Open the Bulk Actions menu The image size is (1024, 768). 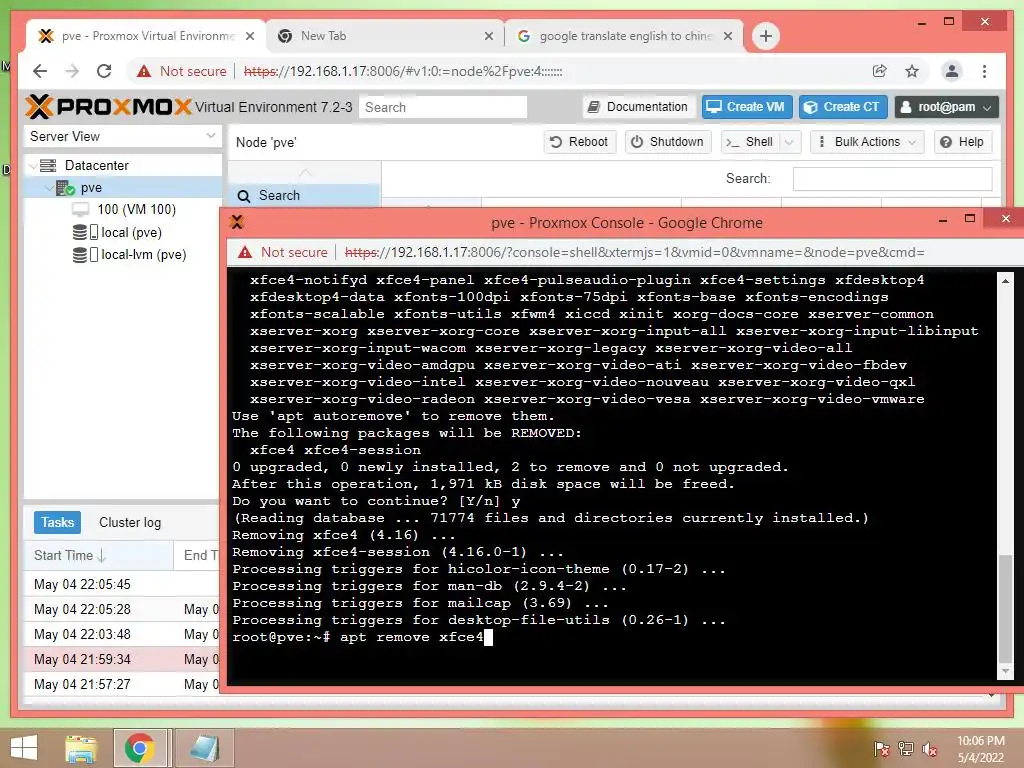pos(867,142)
